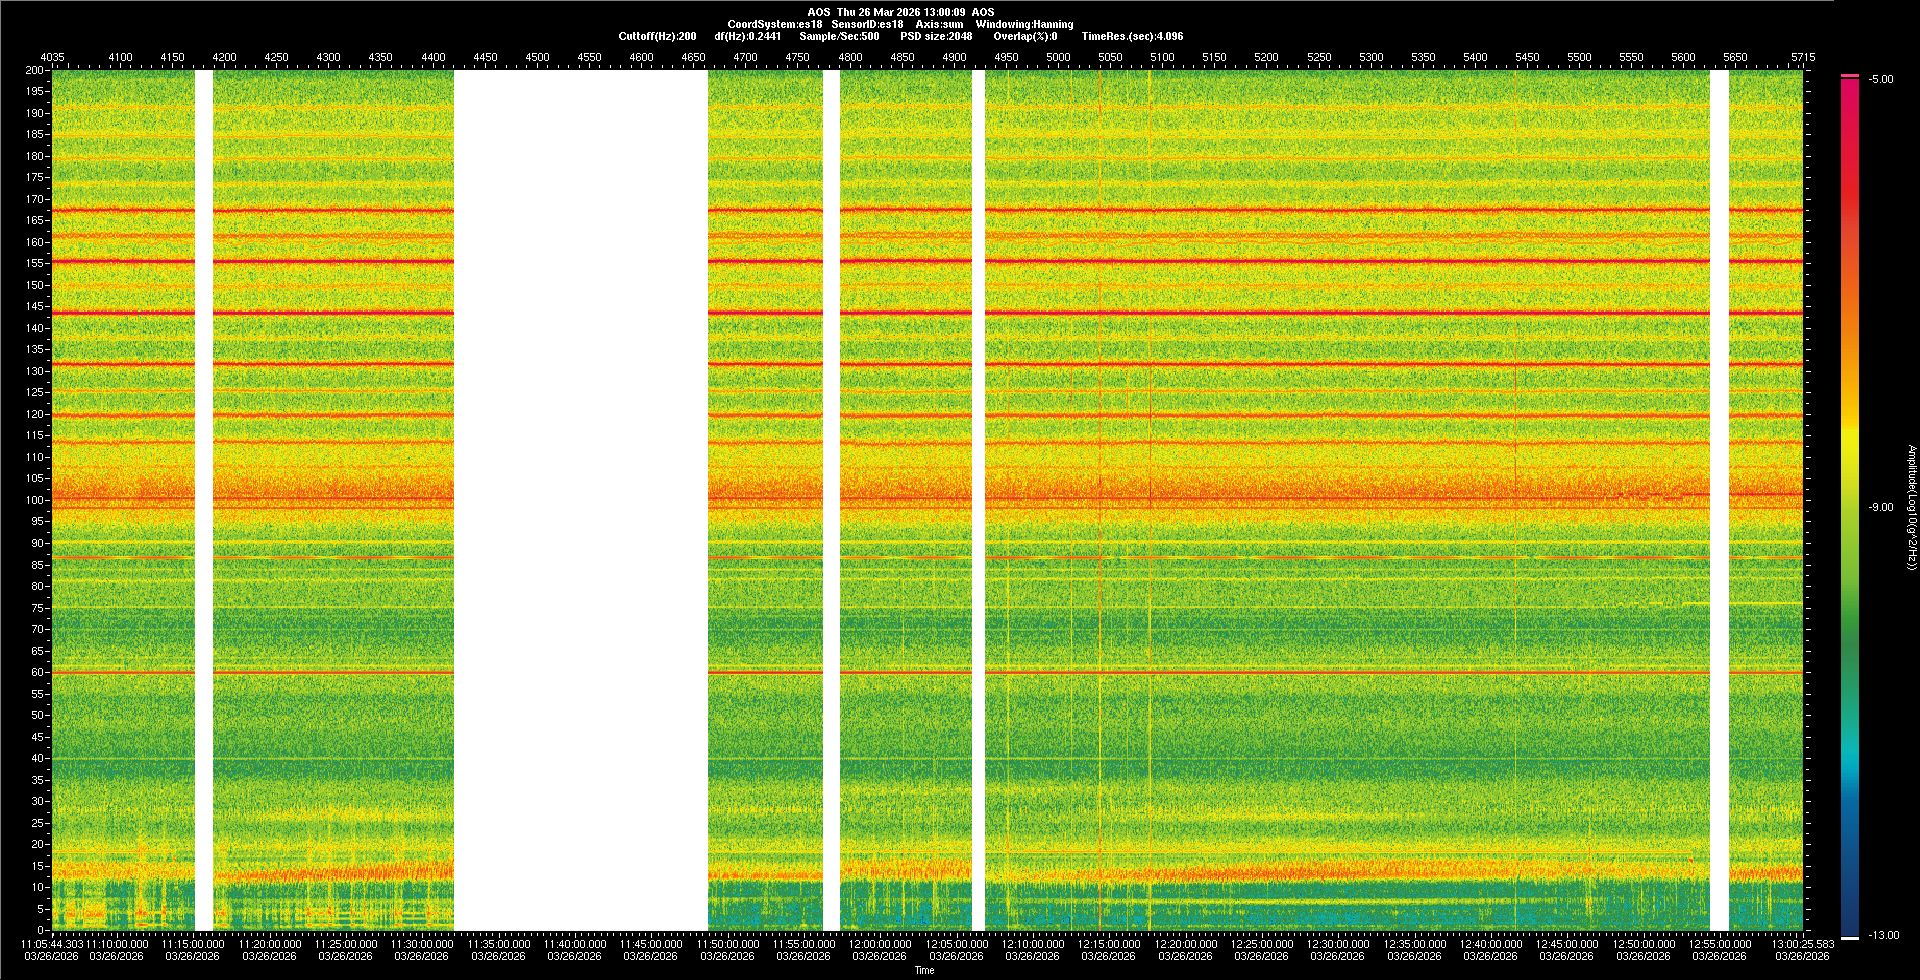Click the -9.00 colorbar midpoint label
This screenshot has width=1920, height=980.
coord(1881,508)
